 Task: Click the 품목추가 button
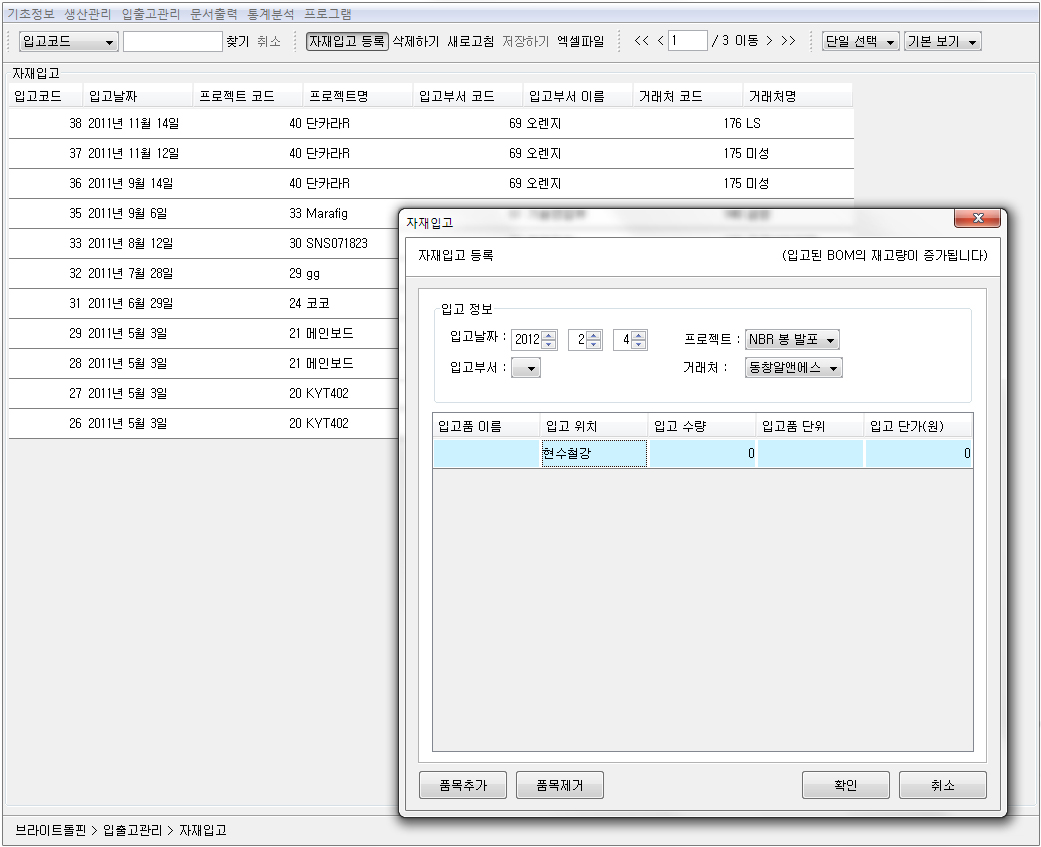point(463,785)
